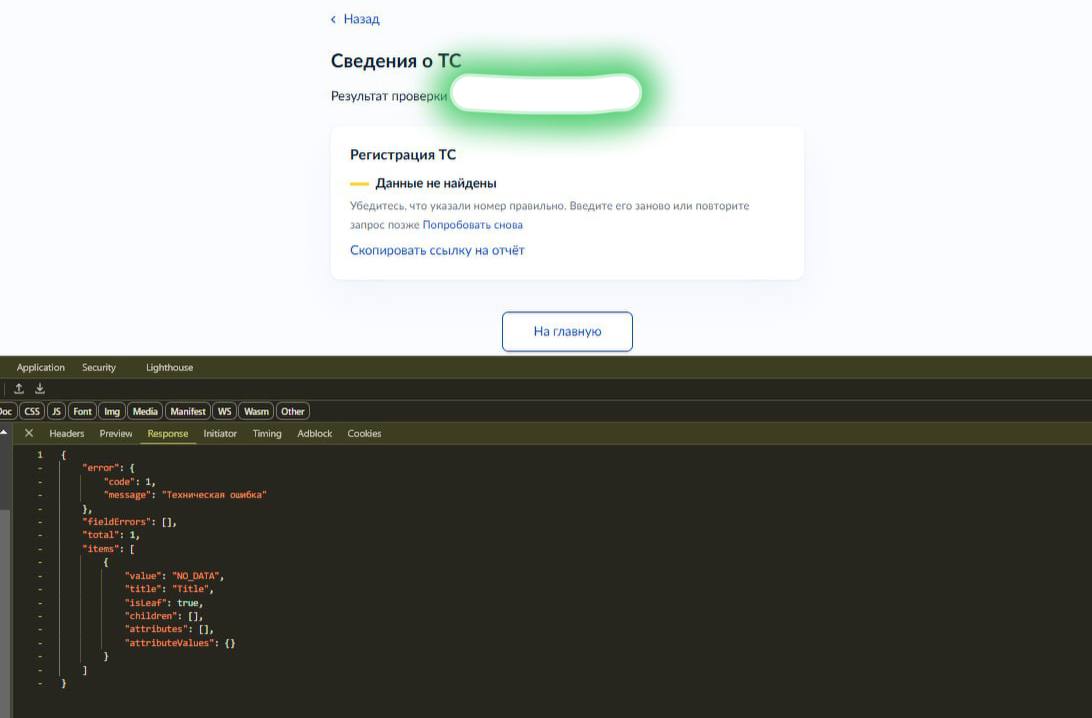Enable the Font request filter
Viewport: 1092px width, 718px height.
tap(82, 411)
